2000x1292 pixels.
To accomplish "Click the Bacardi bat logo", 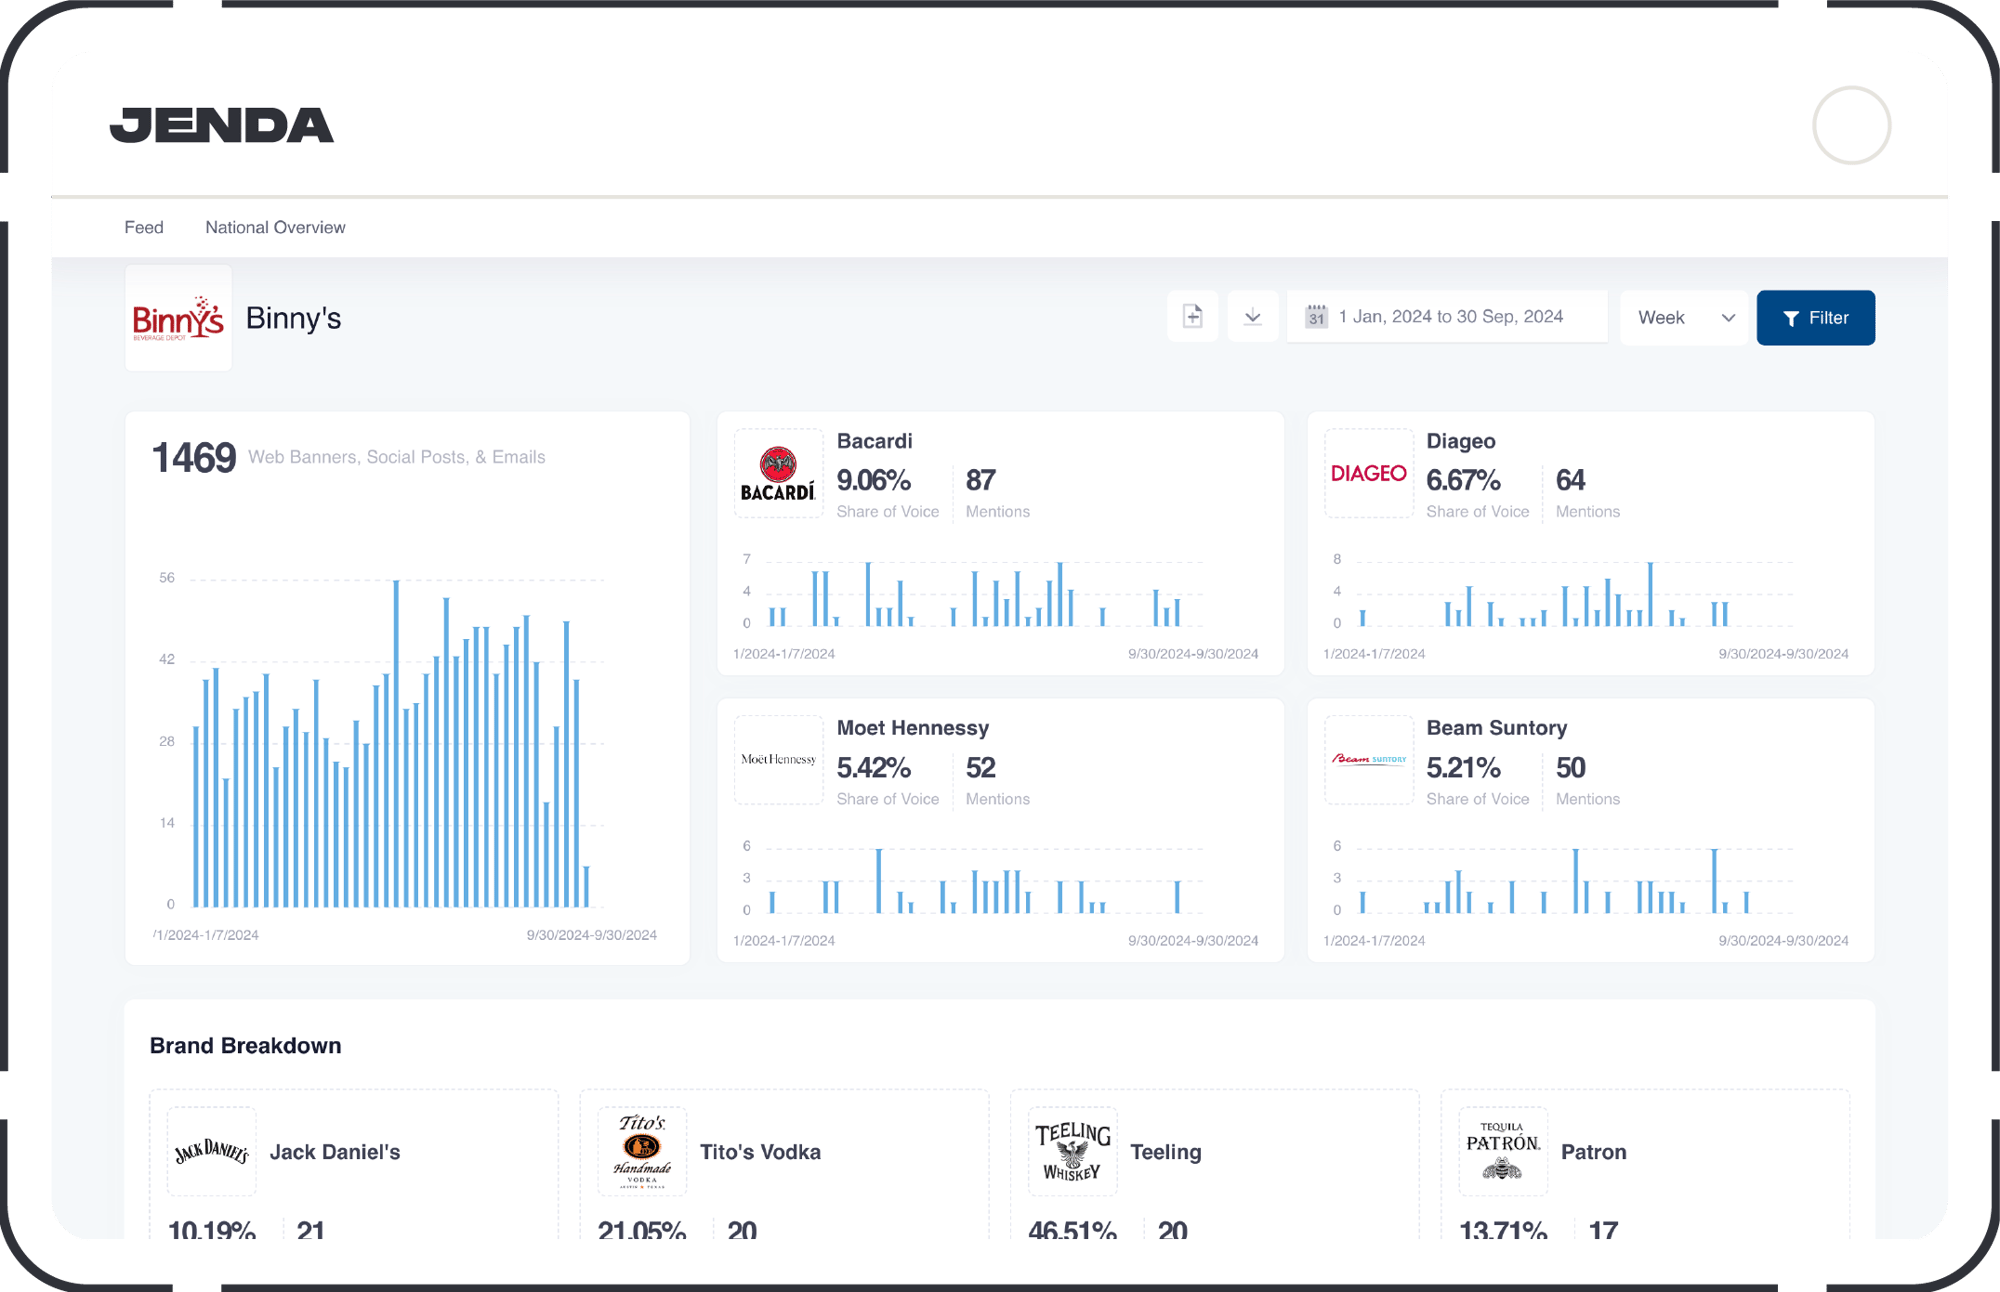I will point(778,473).
